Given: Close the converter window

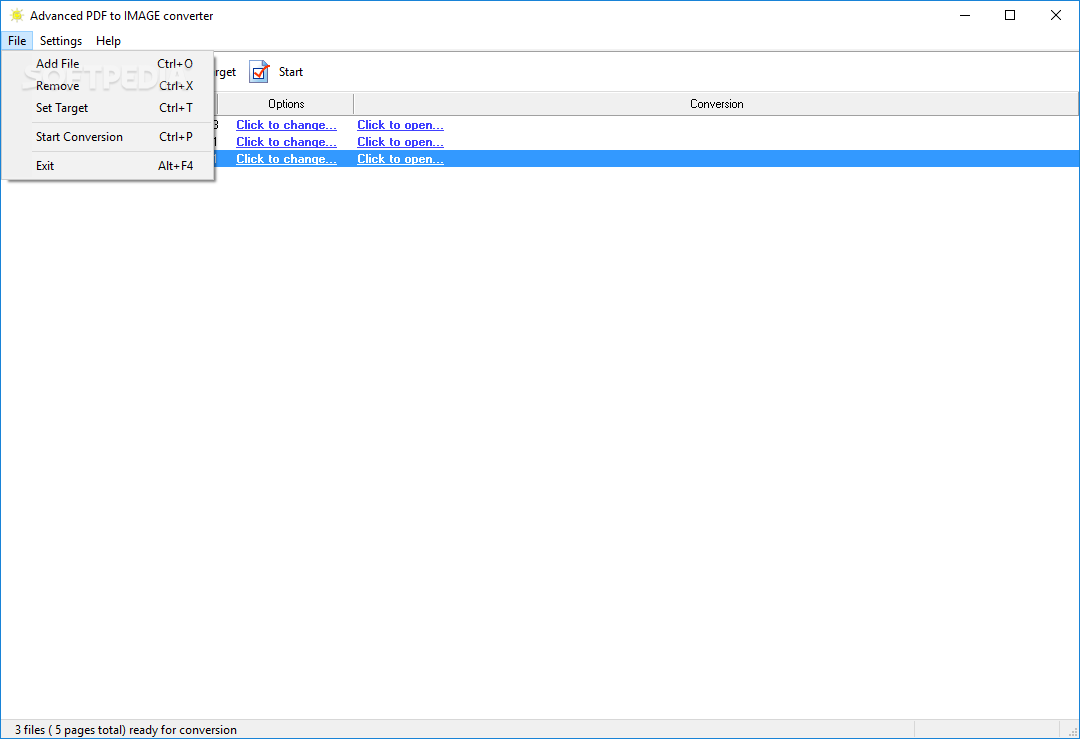Looking at the screenshot, I should [1055, 15].
